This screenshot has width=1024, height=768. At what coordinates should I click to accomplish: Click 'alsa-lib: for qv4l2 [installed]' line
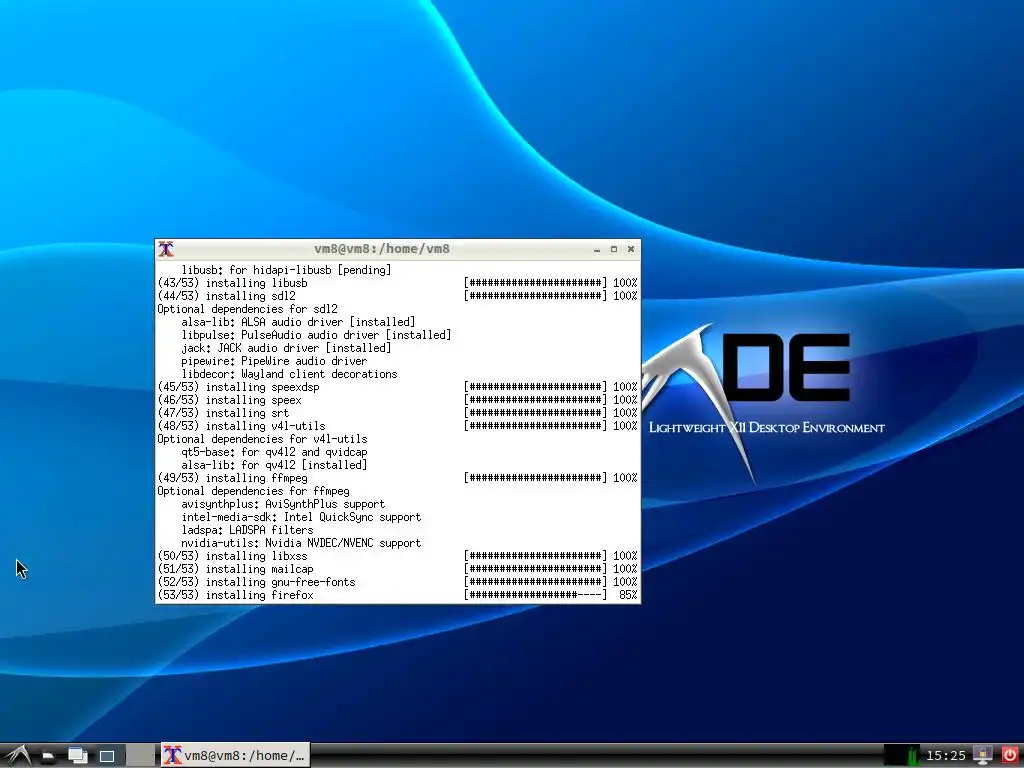tap(274, 465)
